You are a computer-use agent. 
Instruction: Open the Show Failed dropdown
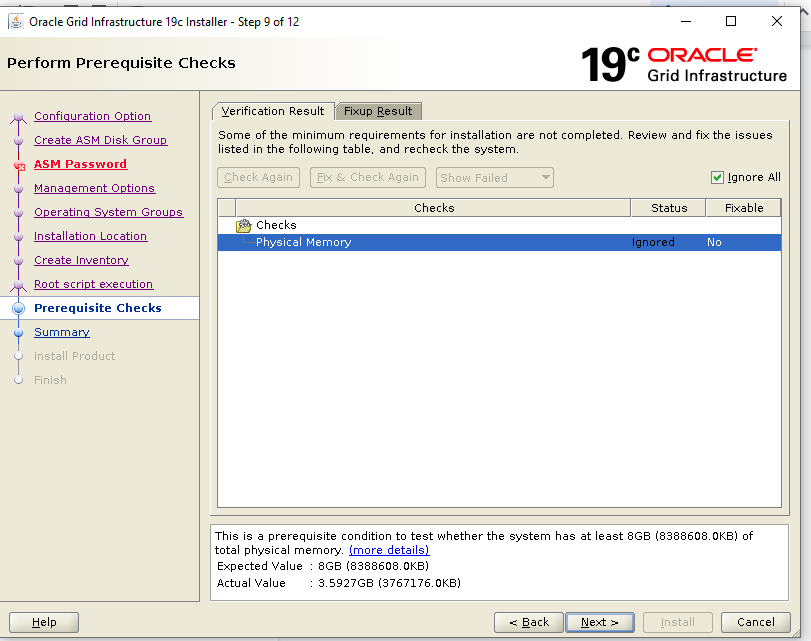[494, 177]
